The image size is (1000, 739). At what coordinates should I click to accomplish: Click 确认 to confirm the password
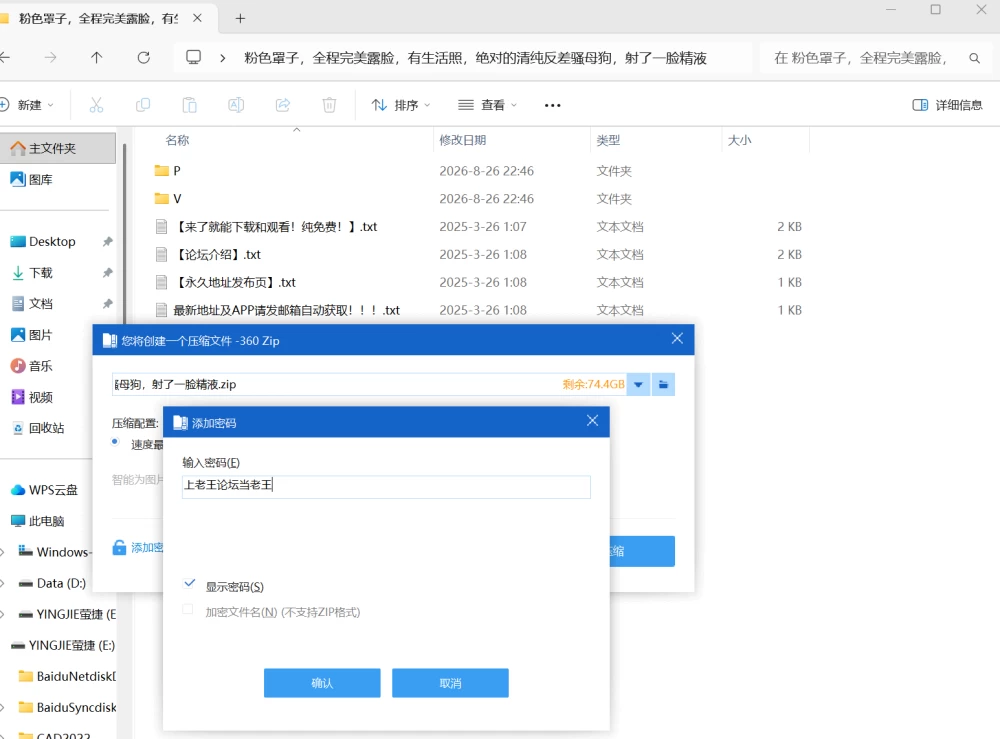322,683
